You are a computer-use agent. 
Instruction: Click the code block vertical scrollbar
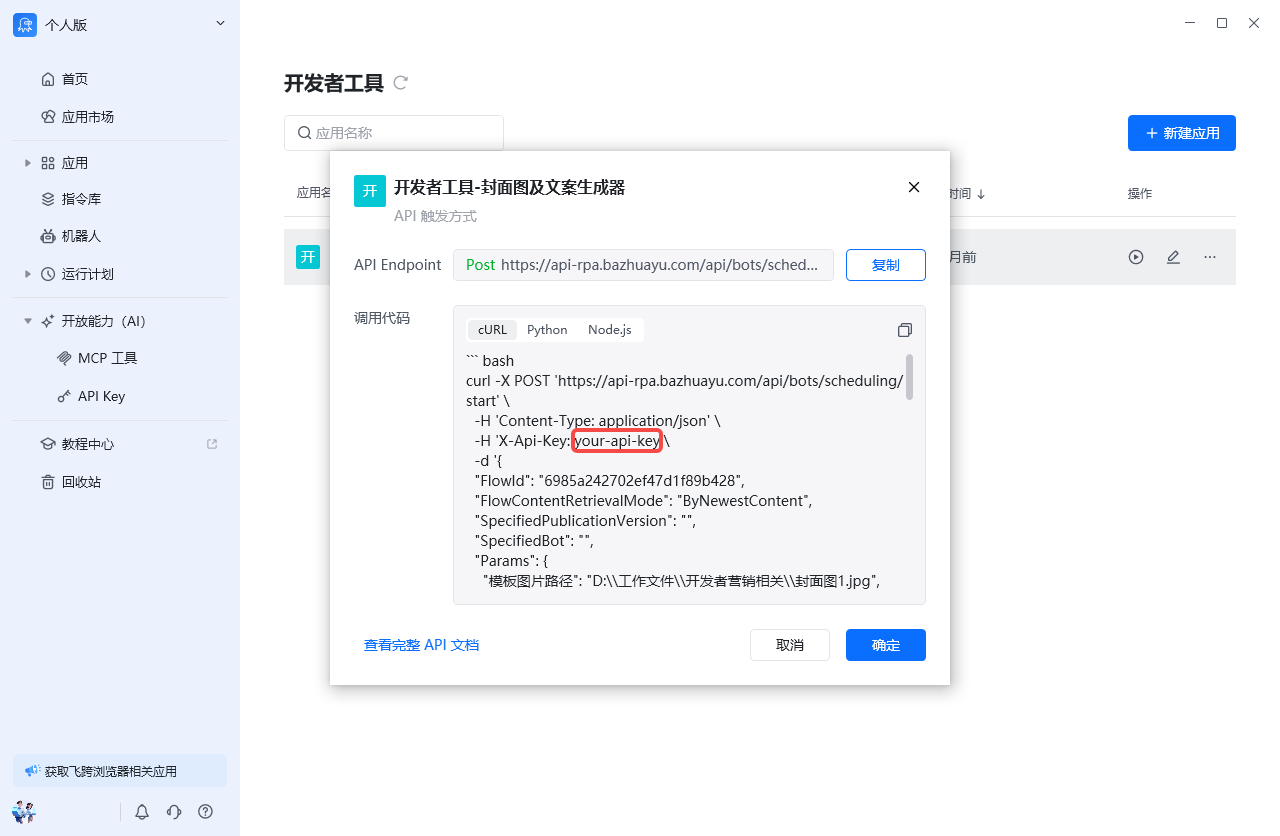909,377
